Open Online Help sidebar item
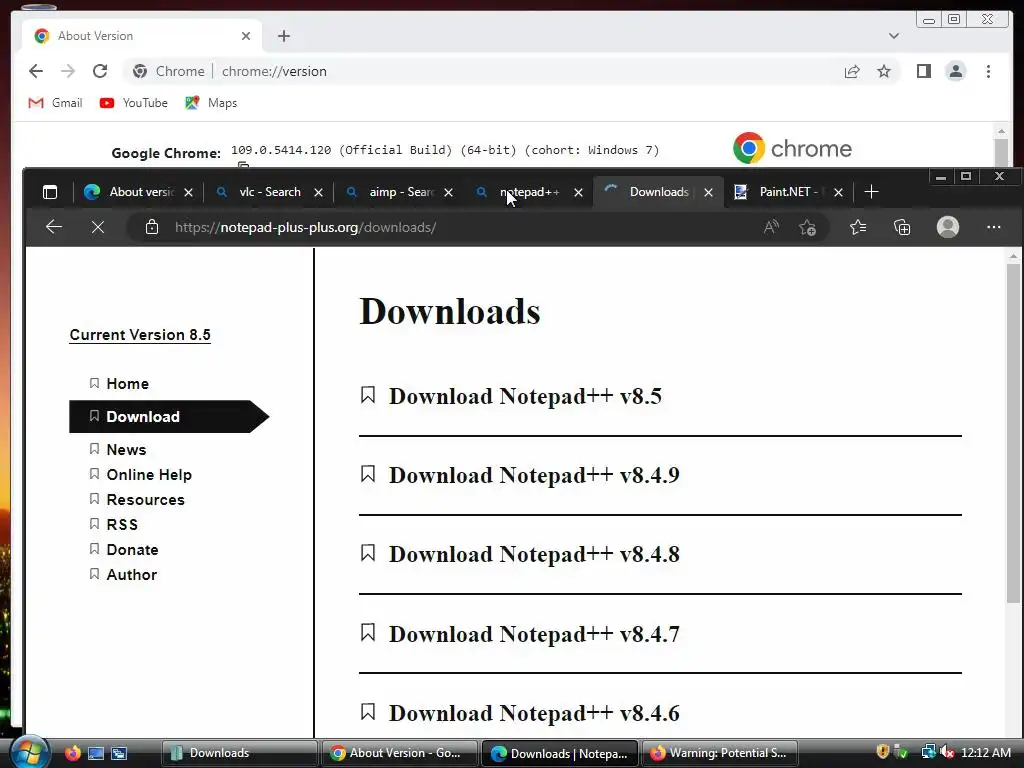Image resolution: width=1024 pixels, height=768 pixels. tap(149, 475)
